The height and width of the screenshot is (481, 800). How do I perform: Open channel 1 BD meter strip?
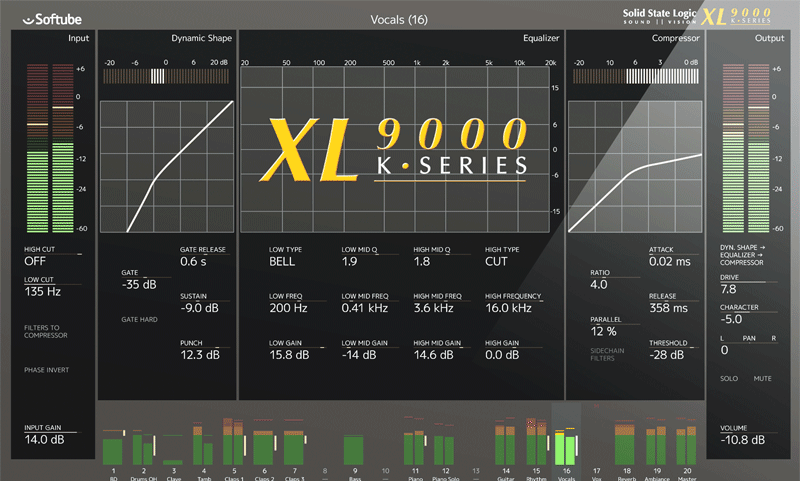(x=113, y=448)
